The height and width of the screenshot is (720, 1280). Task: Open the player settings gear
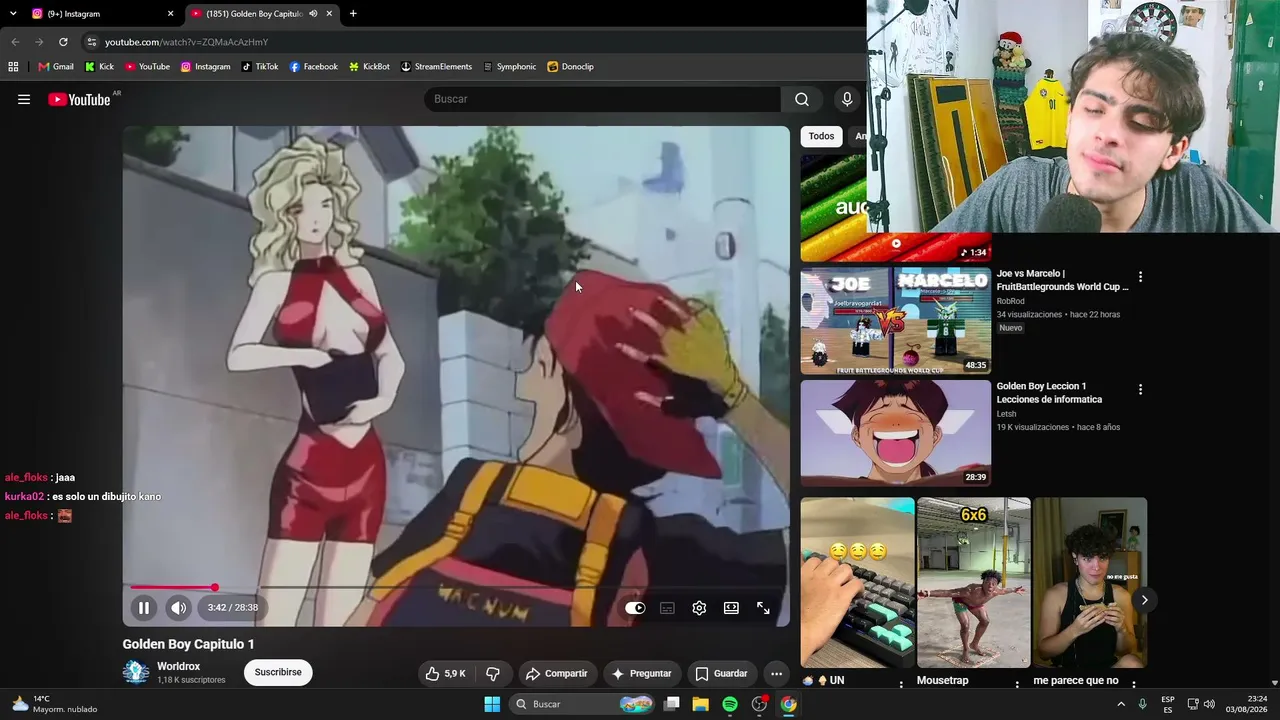click(699, 607)
